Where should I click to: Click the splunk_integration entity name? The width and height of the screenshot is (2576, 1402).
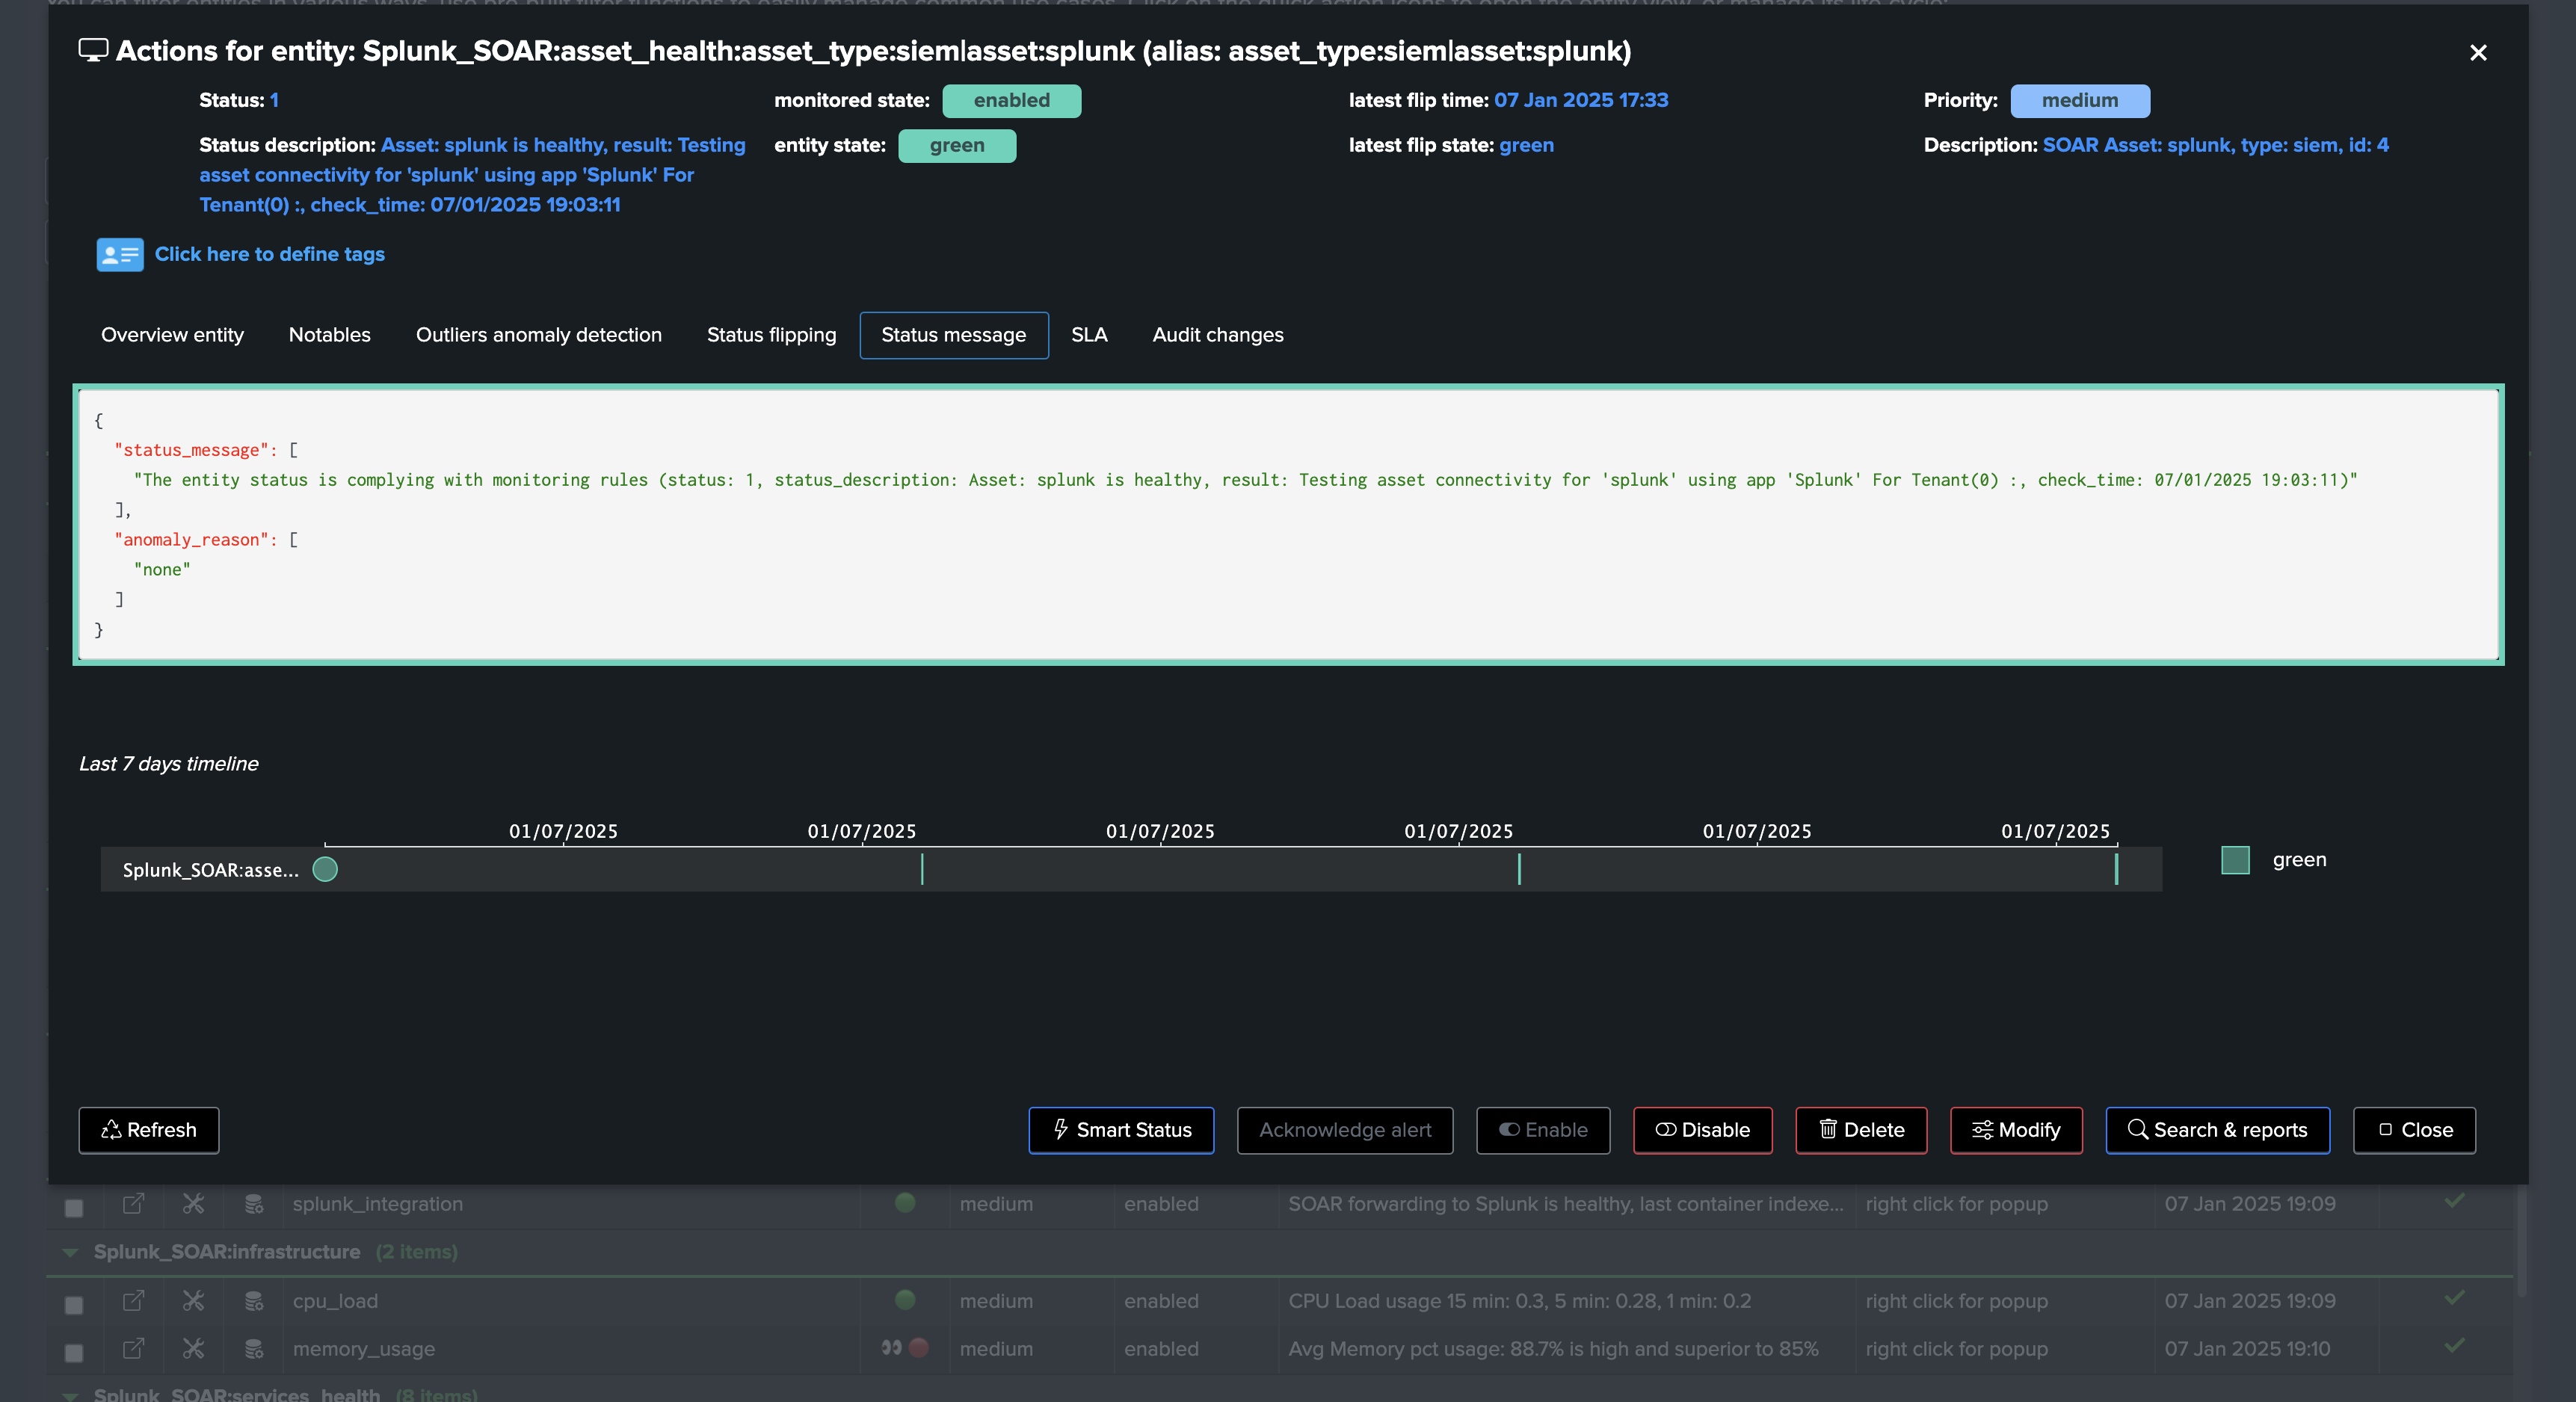coord(377,1204)
